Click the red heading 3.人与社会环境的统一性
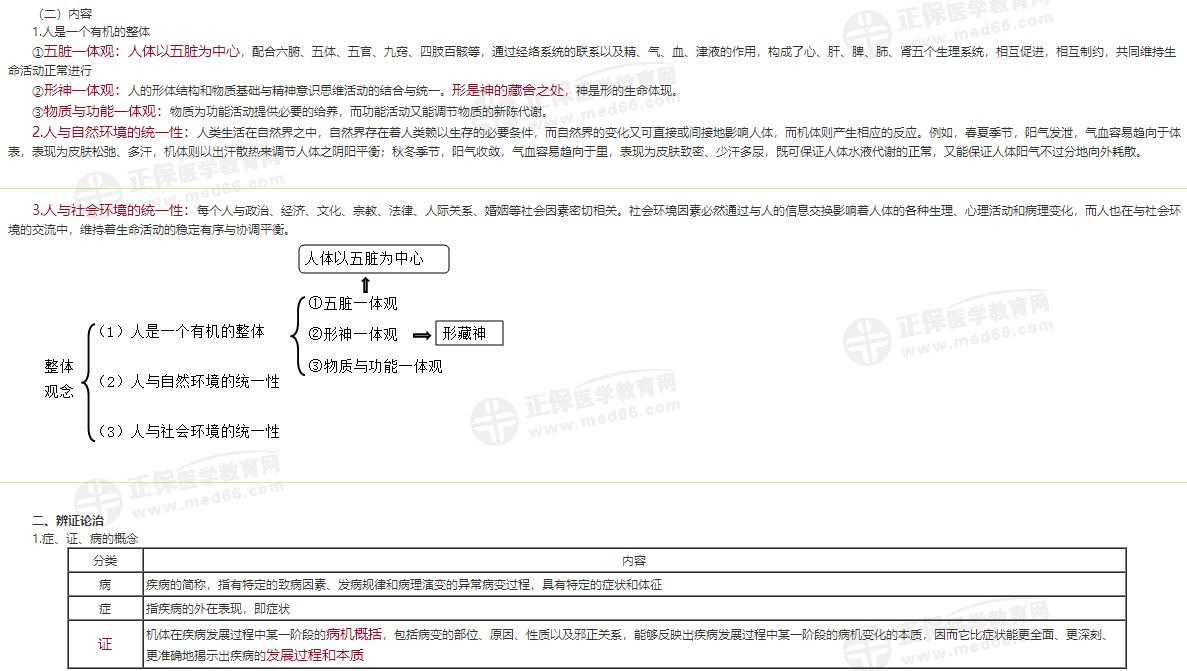The width and height of the screenshot is (1187, 671). 110,210
